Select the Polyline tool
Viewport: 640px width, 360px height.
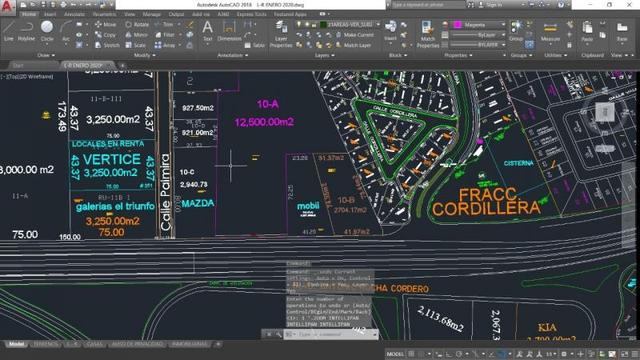click(26, 32)
